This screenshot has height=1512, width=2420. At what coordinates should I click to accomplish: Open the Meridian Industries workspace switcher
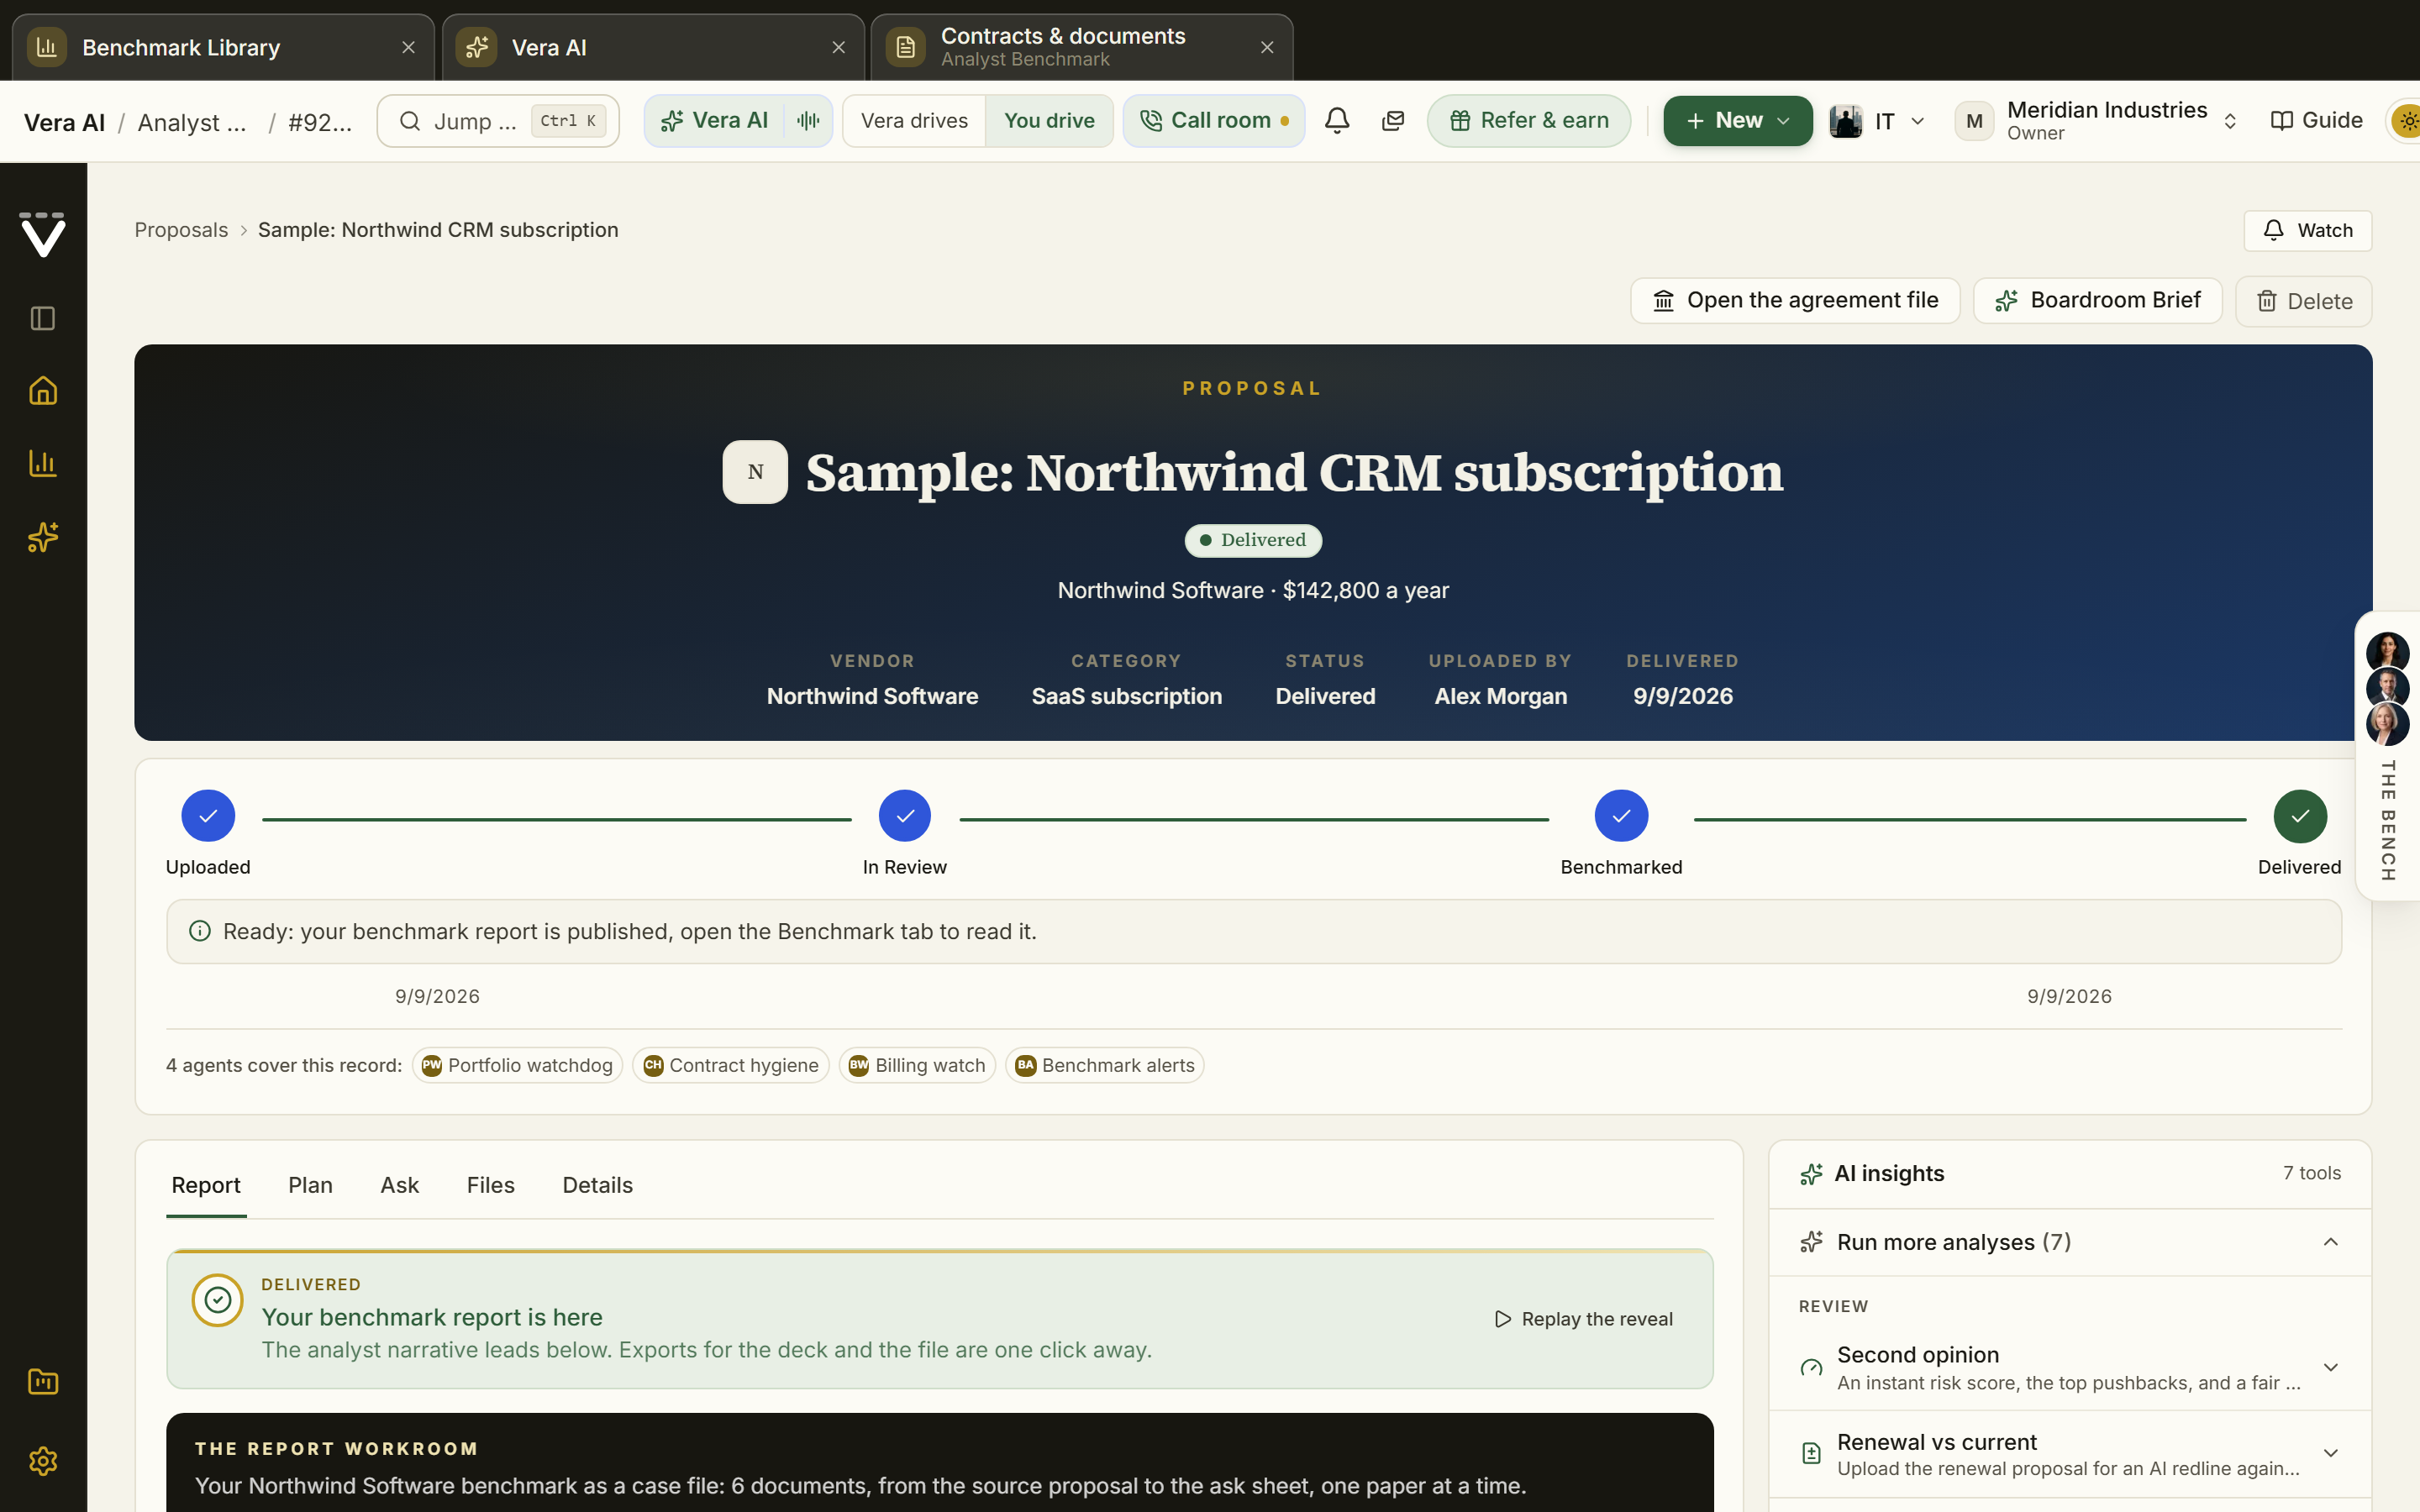click(x=2097, y=121)
